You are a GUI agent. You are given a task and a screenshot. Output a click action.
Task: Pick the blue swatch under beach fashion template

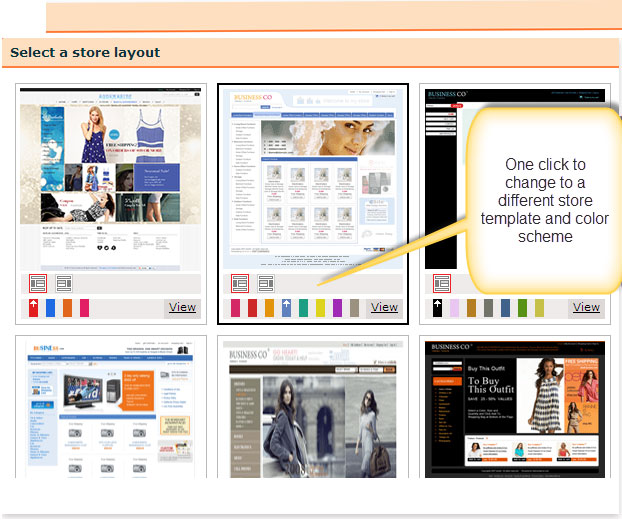coord(50,308)
